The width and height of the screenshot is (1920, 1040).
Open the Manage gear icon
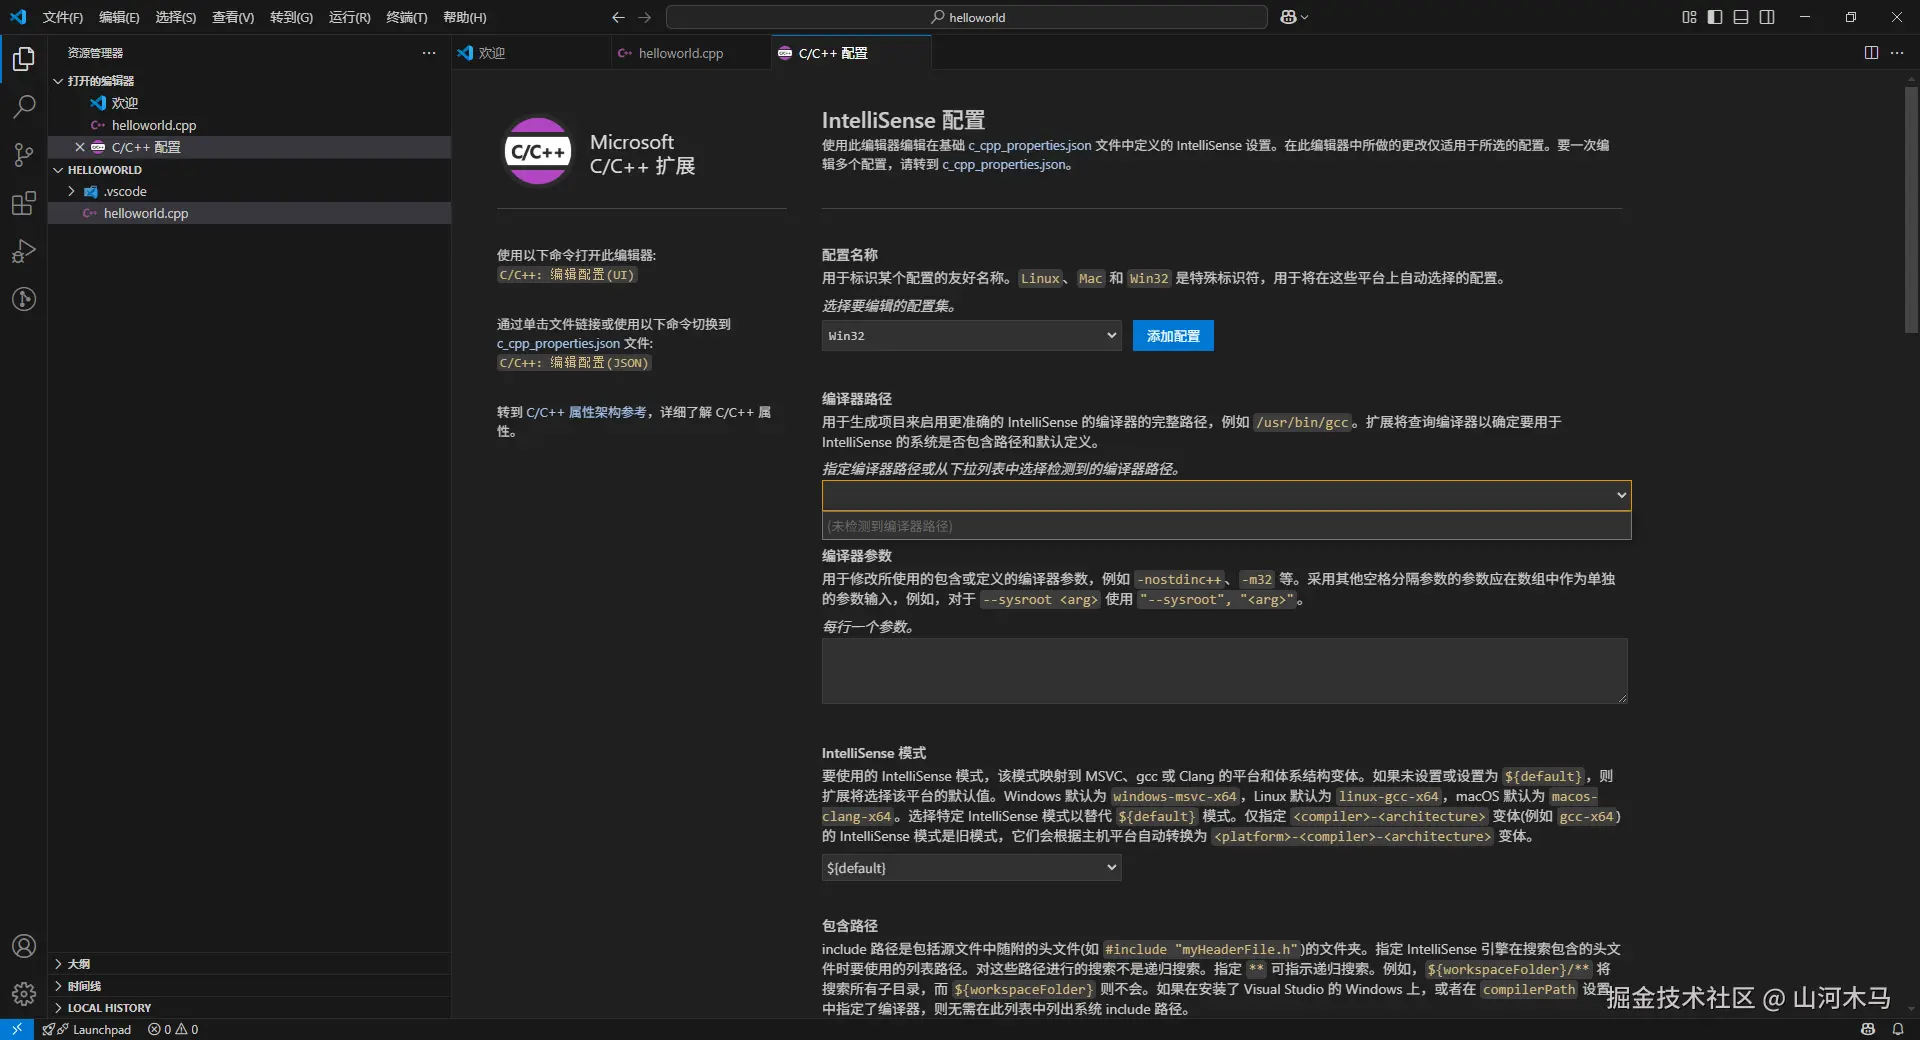(24, 993)
